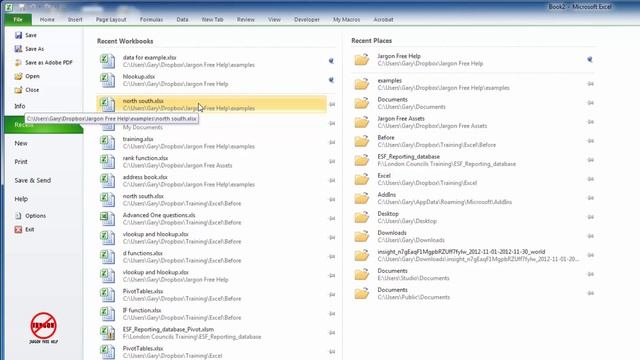Viewport: 640px width, 360px height.
Task: Open PivotTables.xlsx in Excel\Before folder
Action: [211, 295]
